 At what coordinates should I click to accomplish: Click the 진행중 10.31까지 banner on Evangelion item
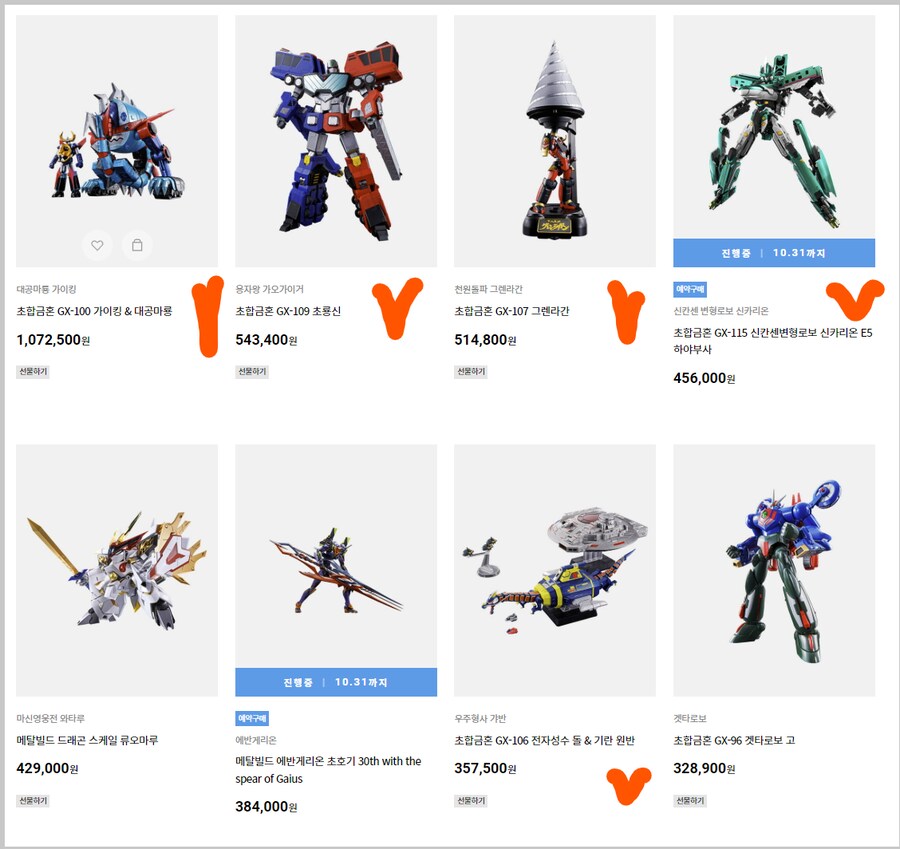coord(336,682)
